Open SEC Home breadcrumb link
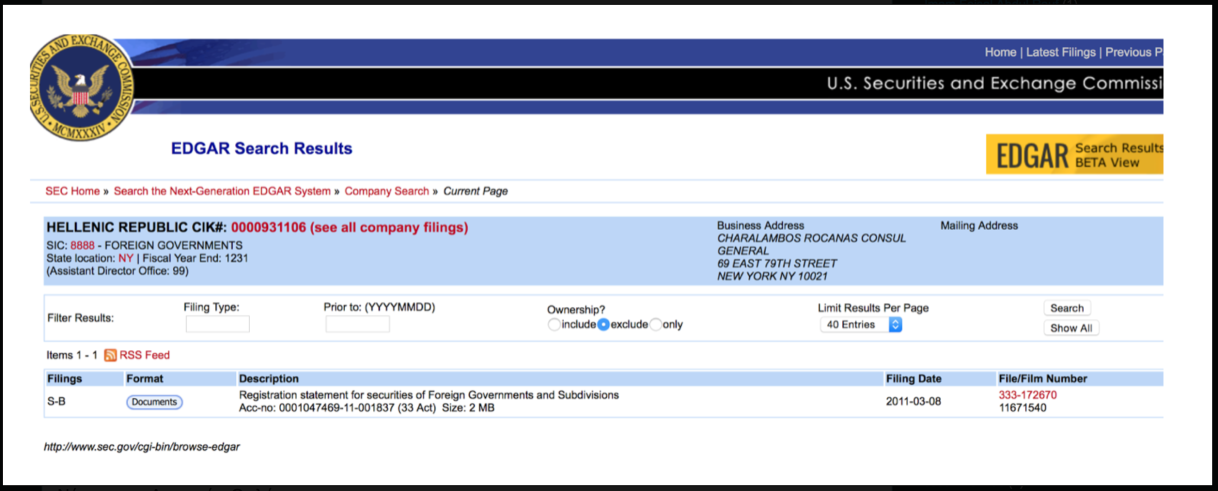The height and width of the screenshot is (491, 1218). tap(72, 191)
